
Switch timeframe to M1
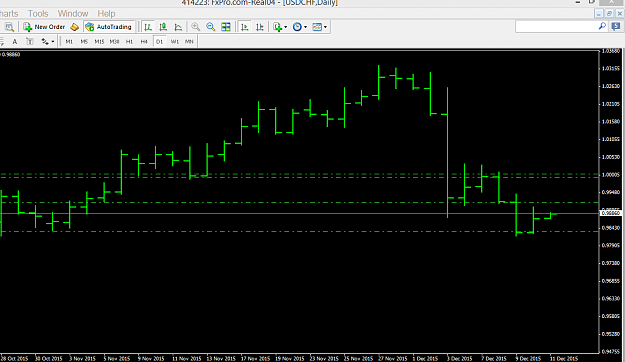pos(69,41)
